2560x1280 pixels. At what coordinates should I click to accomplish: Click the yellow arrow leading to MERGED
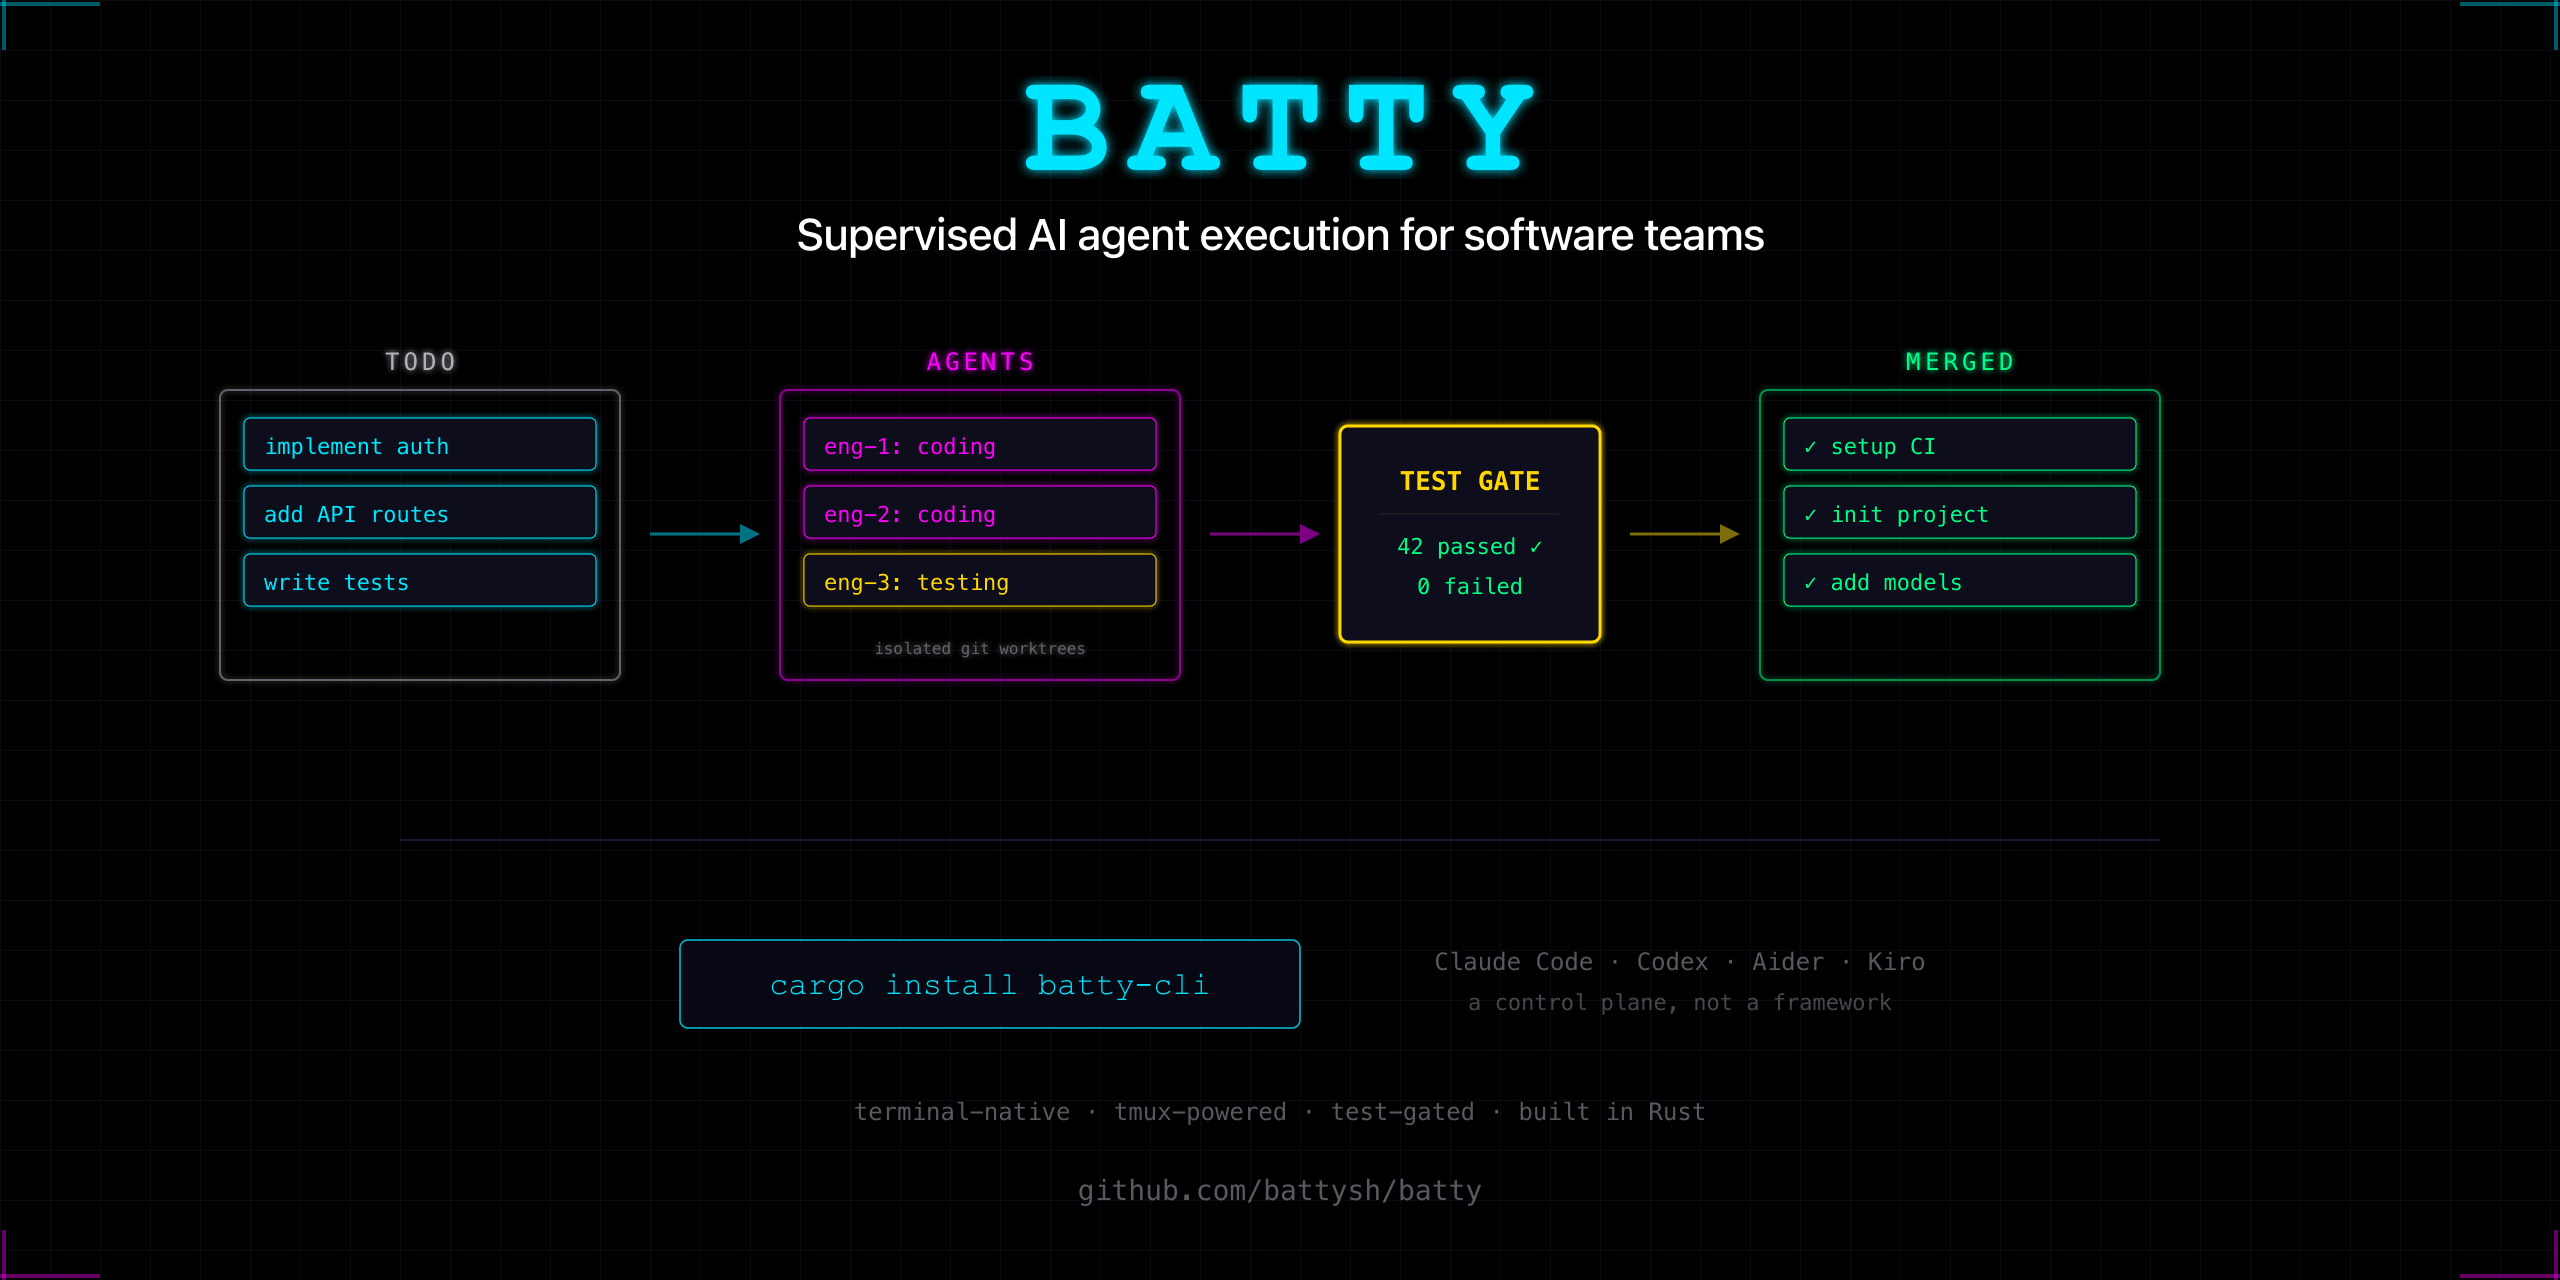tap(1682, 535)
